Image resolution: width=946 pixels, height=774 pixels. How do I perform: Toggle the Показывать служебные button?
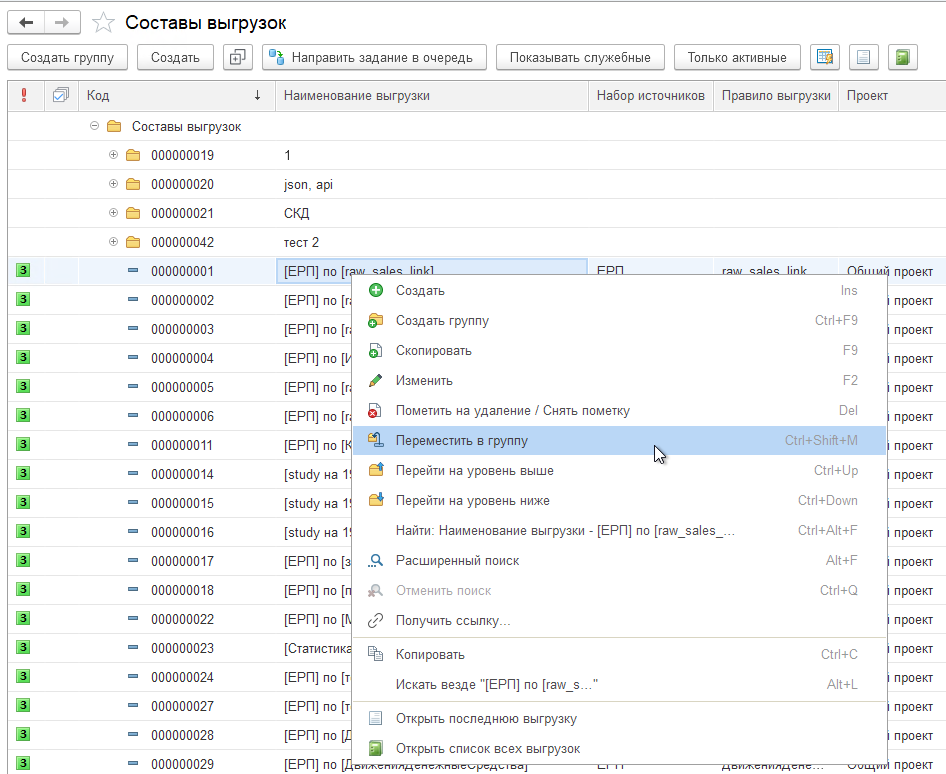coord(580,57)
